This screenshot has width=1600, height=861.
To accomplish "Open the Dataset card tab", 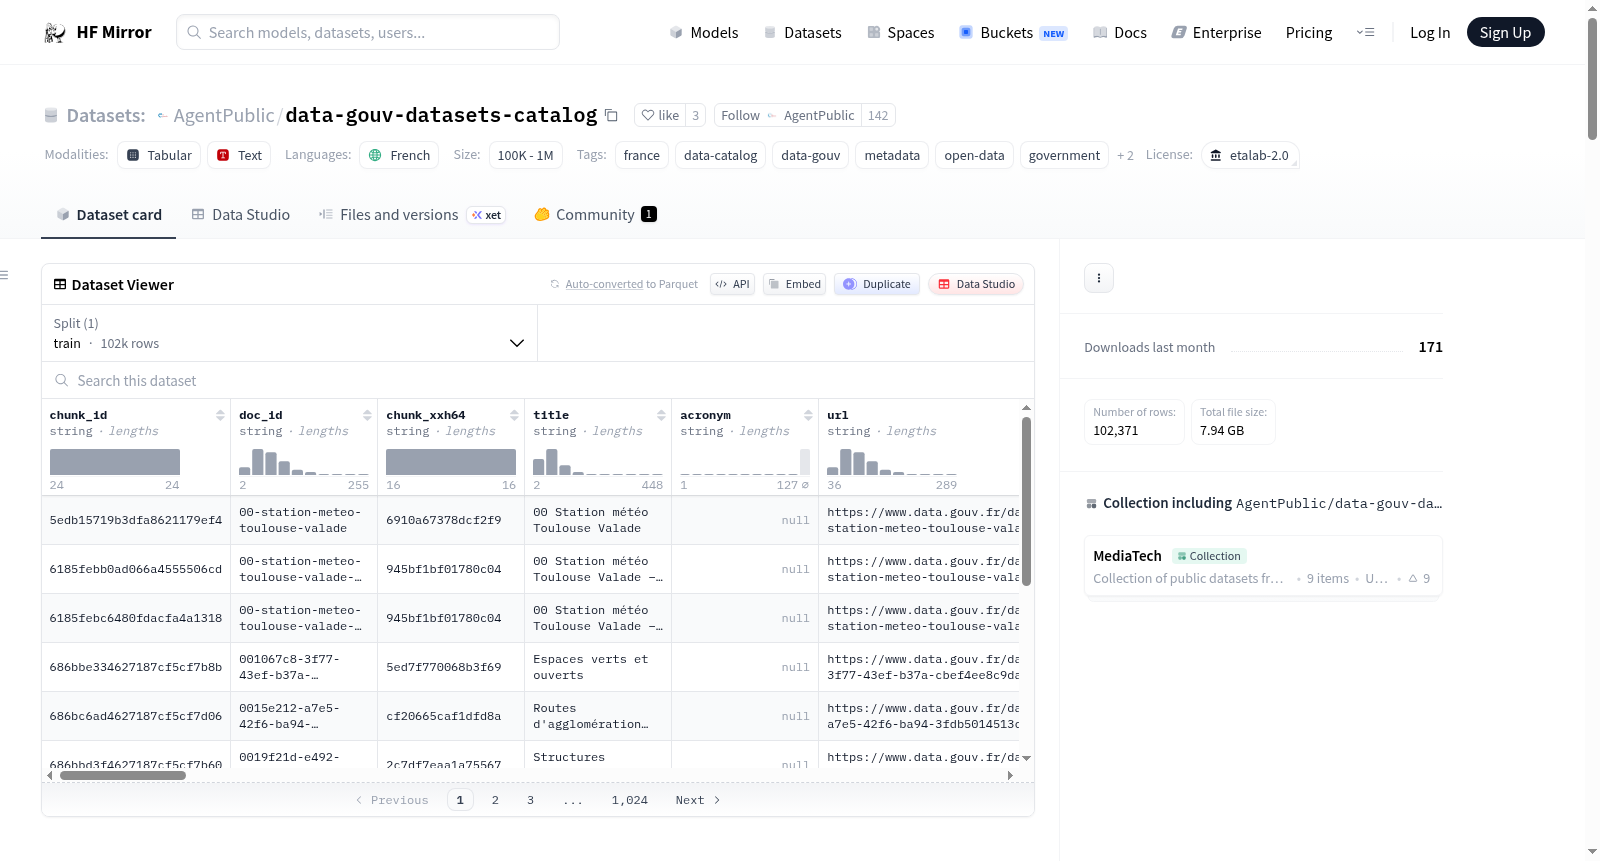I will click(x=109, y=215).
